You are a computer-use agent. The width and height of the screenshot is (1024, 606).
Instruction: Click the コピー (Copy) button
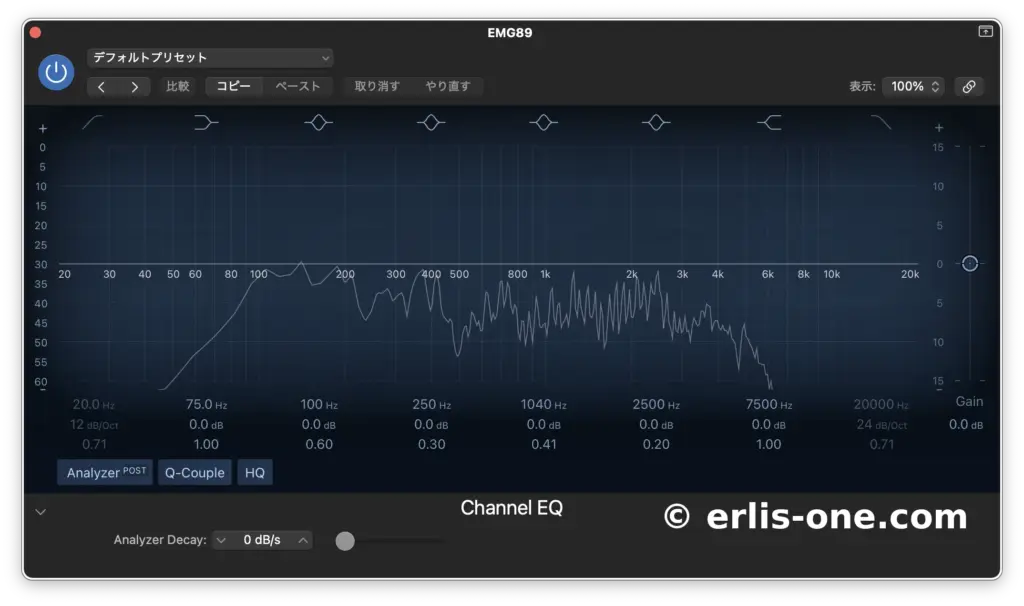coord(234,86)
